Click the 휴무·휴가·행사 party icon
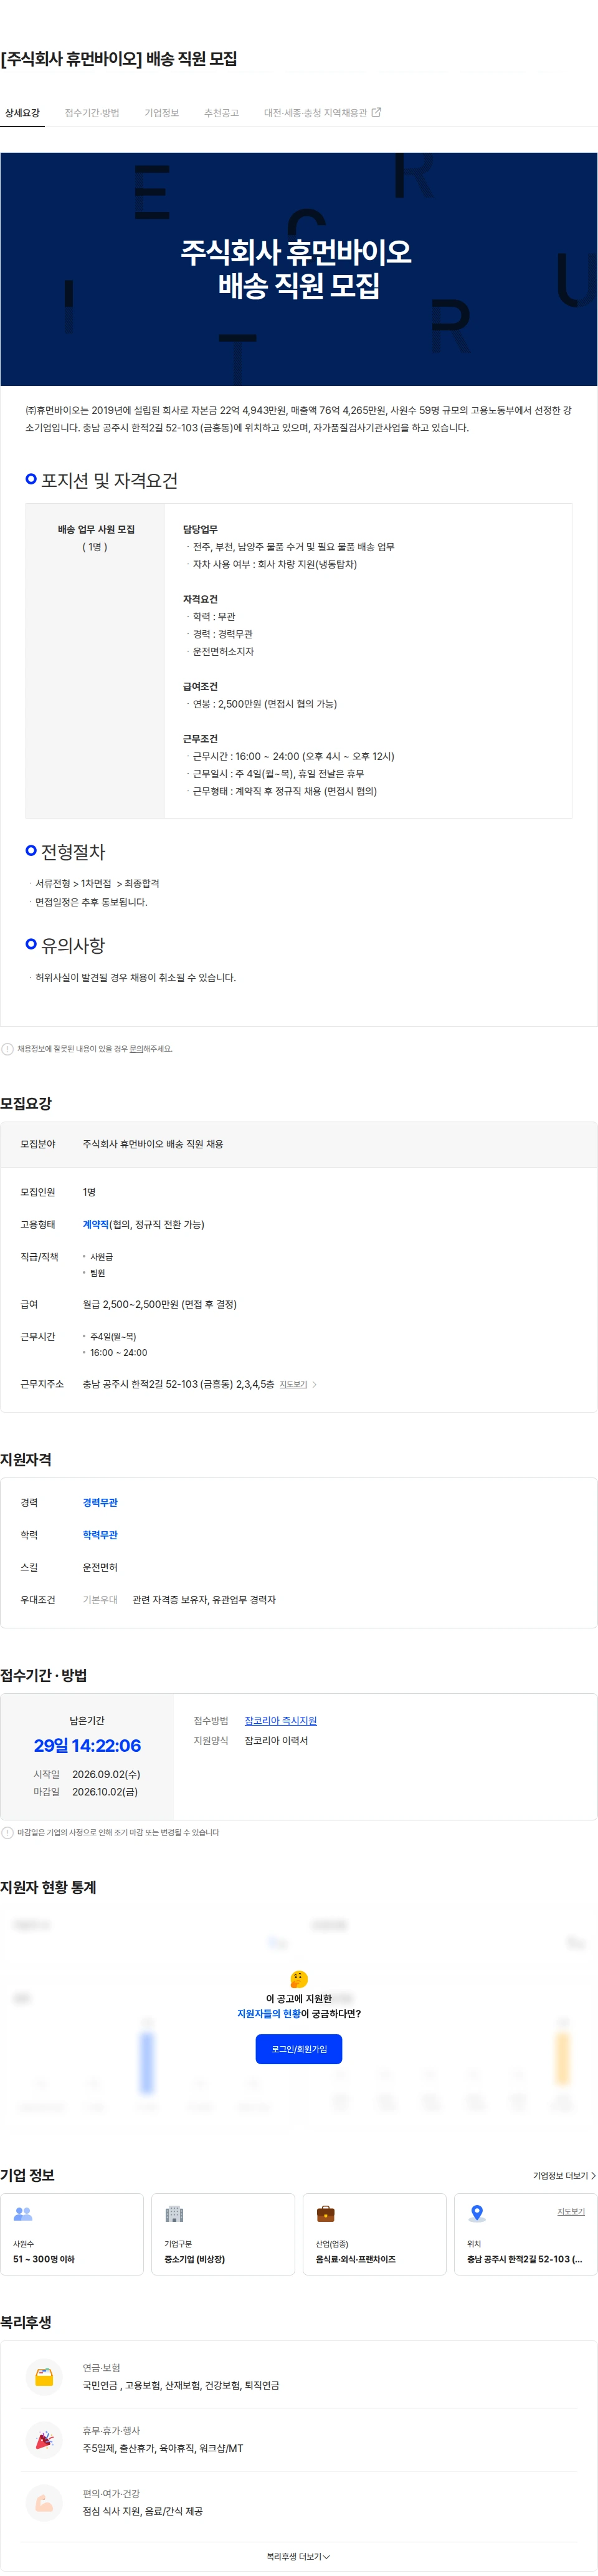The image size is (598, 2576). [44, 2440]
